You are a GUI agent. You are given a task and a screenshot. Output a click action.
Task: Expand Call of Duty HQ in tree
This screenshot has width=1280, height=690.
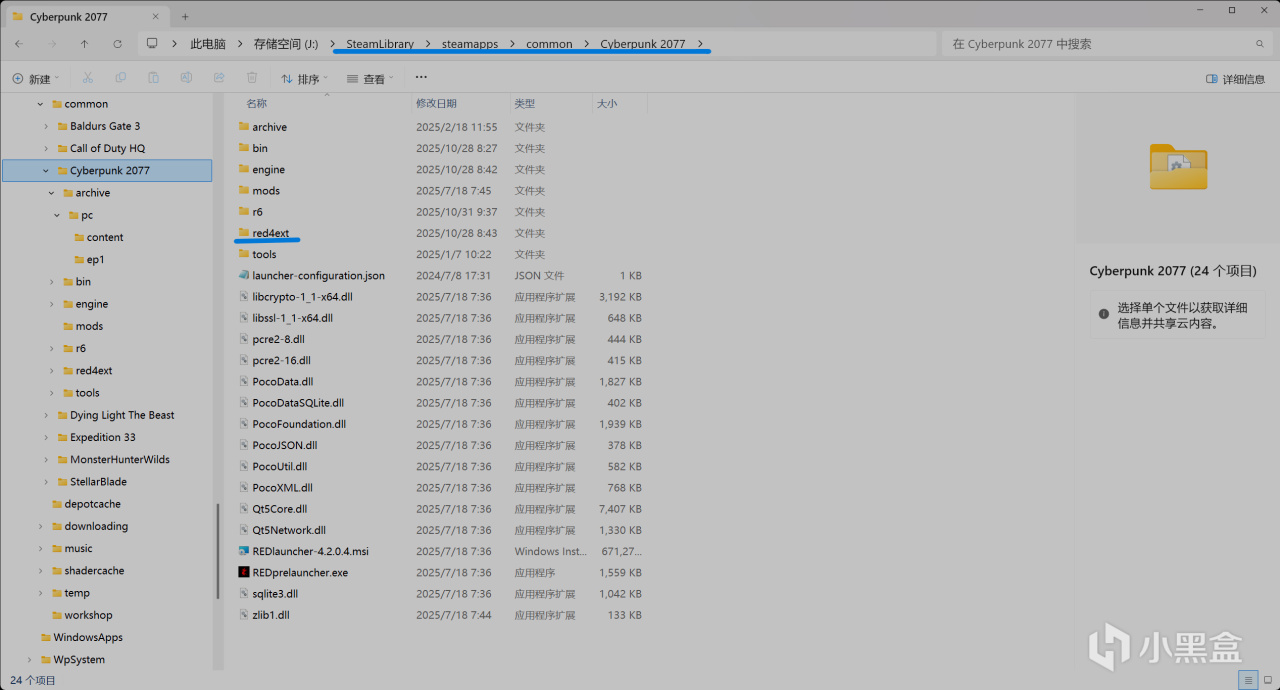coord(46,148)
